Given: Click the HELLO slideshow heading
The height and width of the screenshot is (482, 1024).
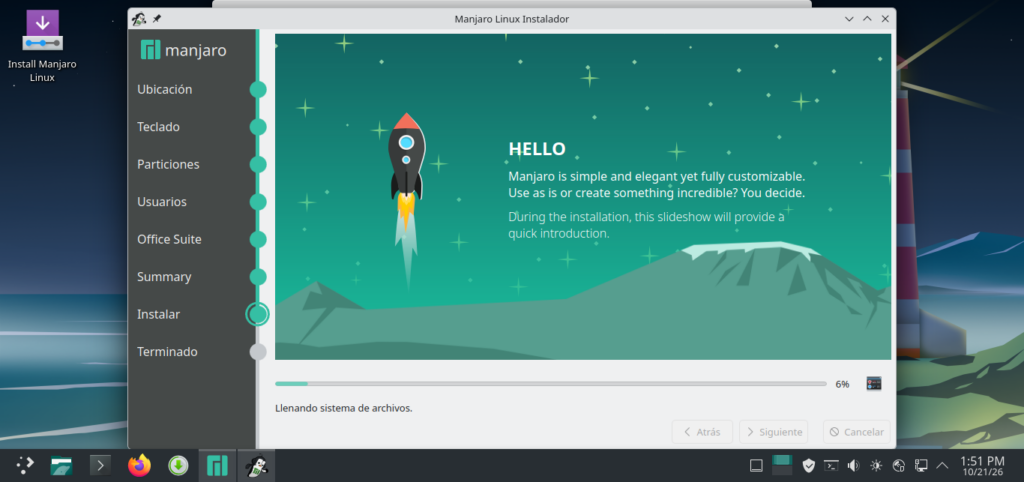Looking at the screenshot, I should [537, 149].
